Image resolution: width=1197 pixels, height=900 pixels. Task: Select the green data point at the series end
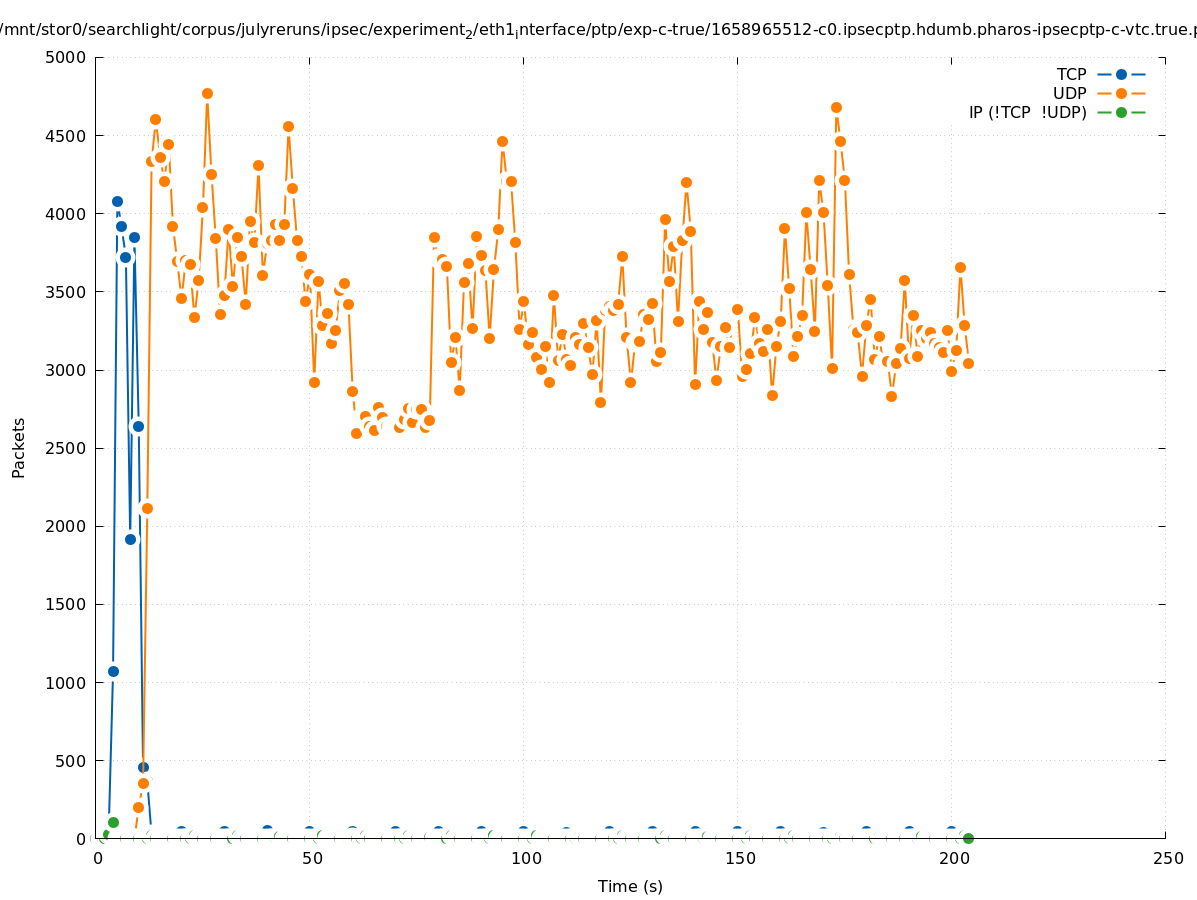click(968, 838)
